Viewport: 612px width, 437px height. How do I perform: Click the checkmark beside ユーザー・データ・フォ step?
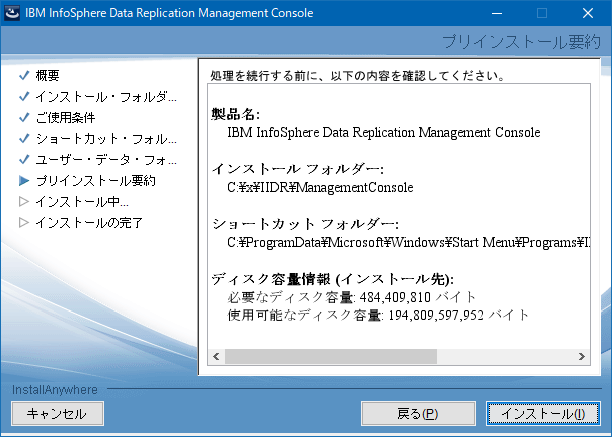tap(24, 160)
